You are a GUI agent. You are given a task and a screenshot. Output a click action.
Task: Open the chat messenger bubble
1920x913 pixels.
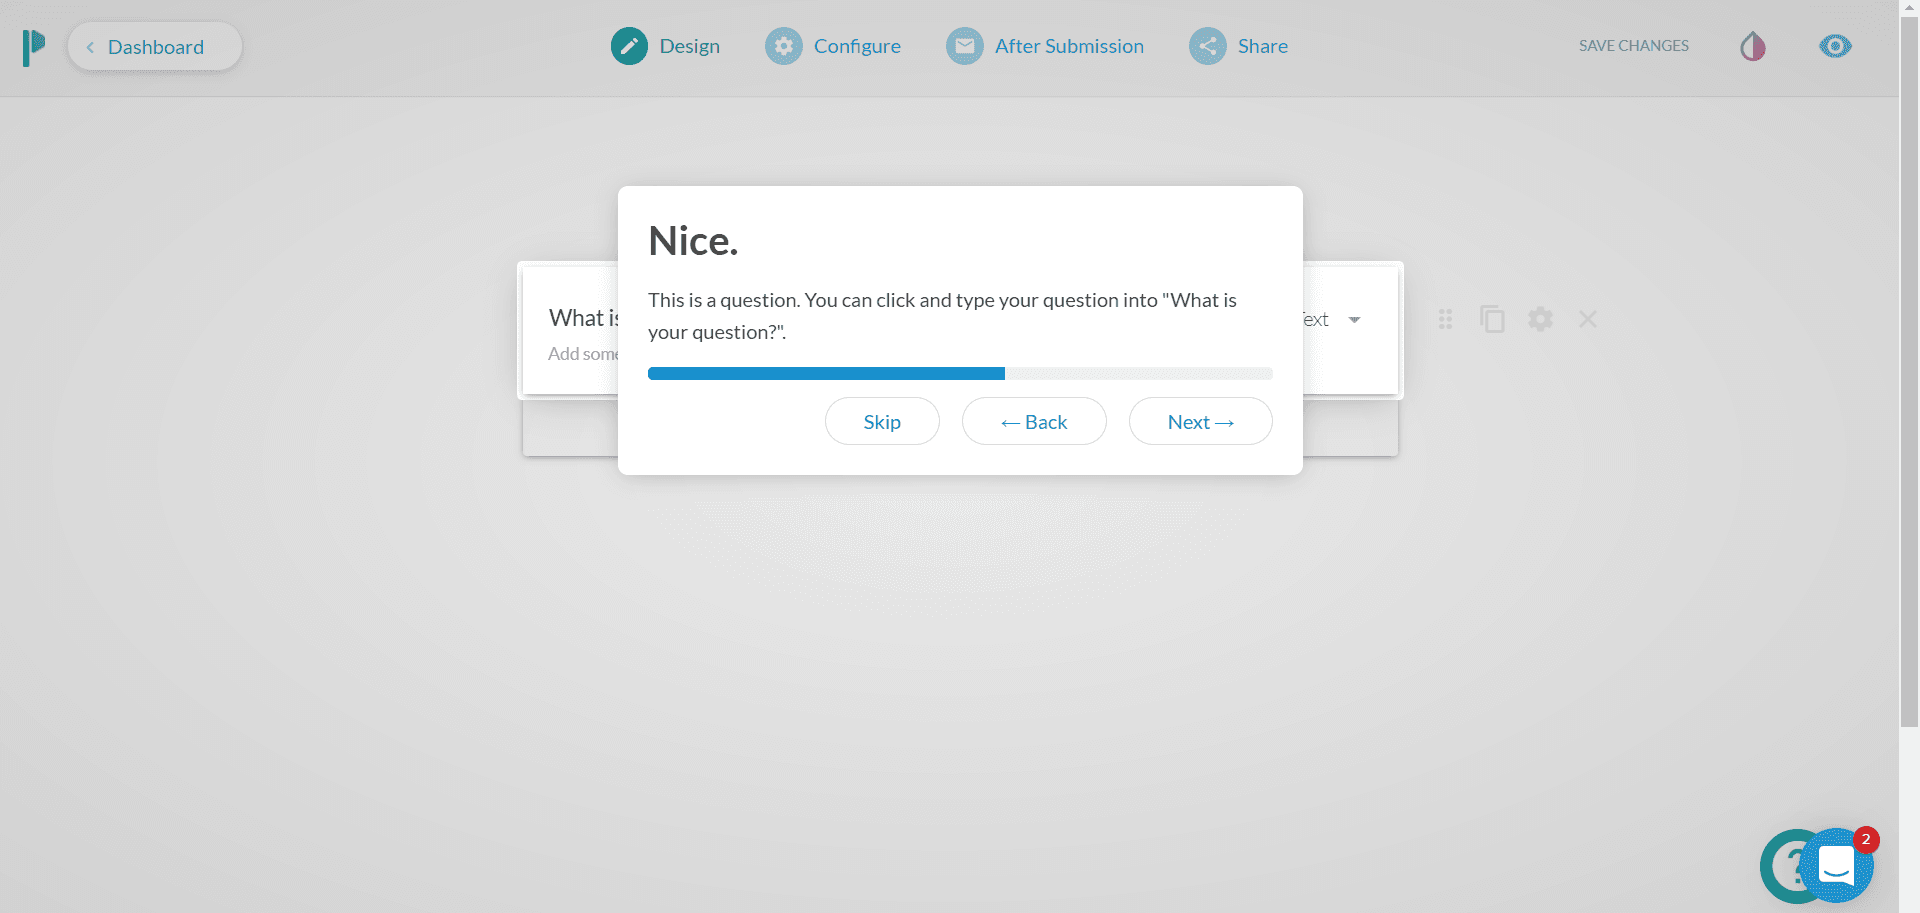click(x=1838, y=865)
